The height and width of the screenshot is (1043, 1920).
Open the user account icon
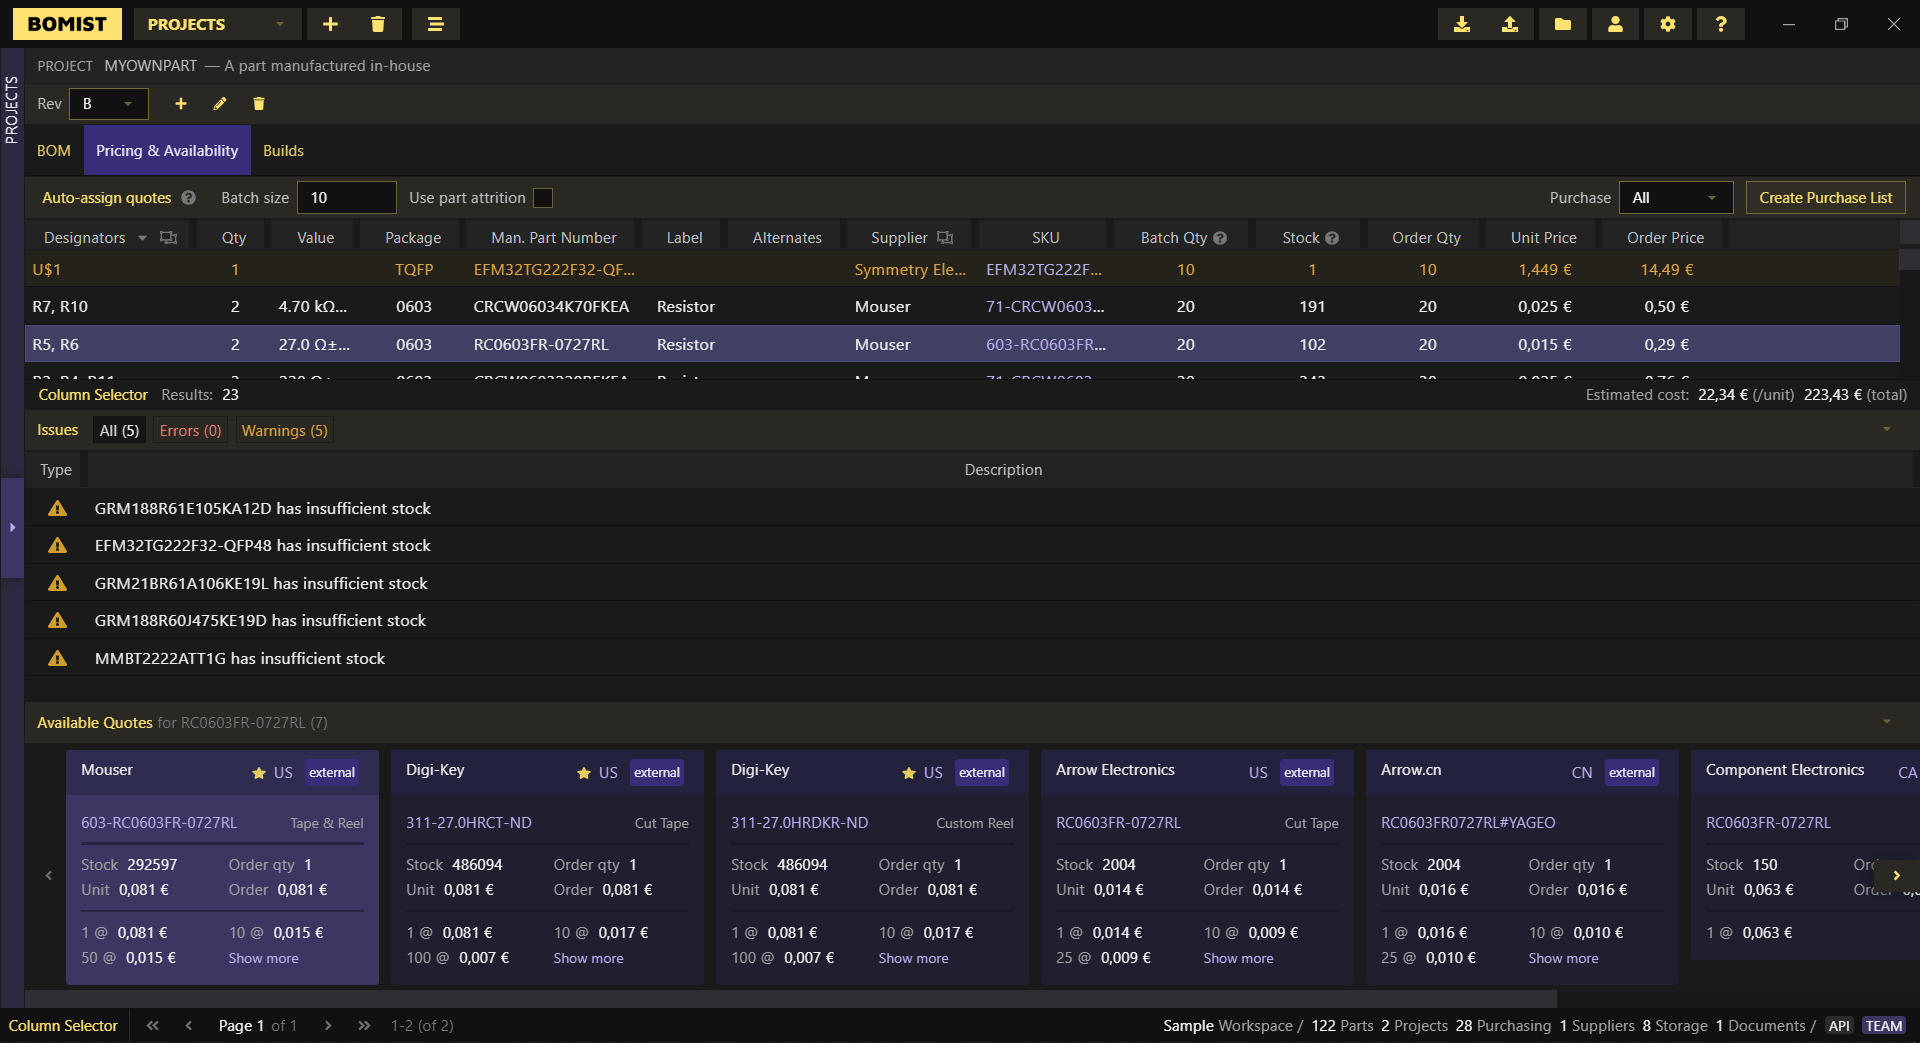tap(1615, 24)
